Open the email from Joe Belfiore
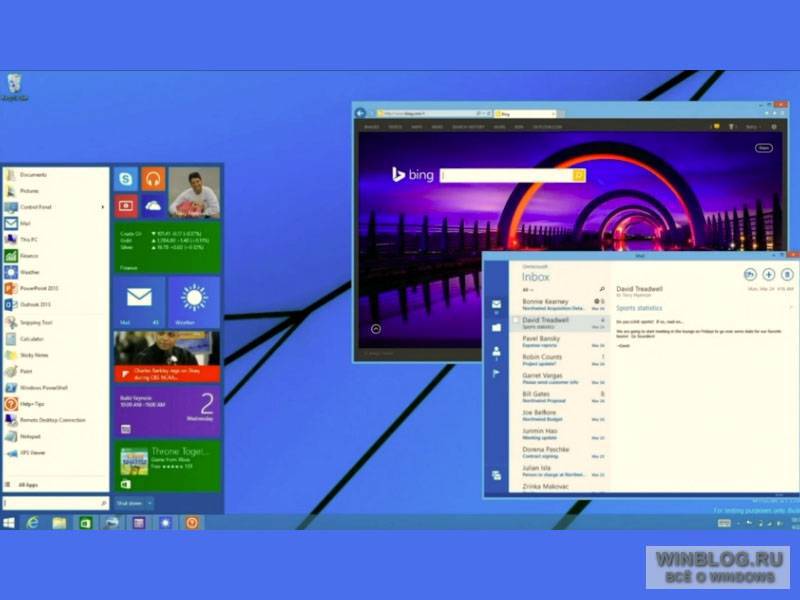Image resolution: width=800 pixels, height=600 pixels. click(560, 415)
